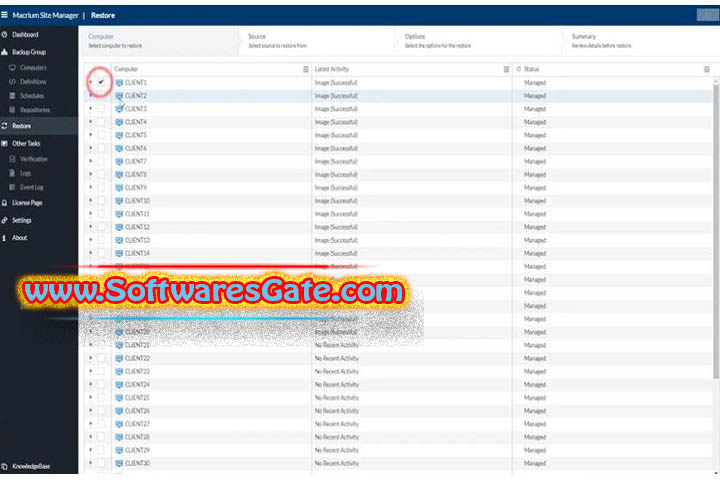
Task: Expand the CLIENT1 row arrow
Action: pos(90,82)
